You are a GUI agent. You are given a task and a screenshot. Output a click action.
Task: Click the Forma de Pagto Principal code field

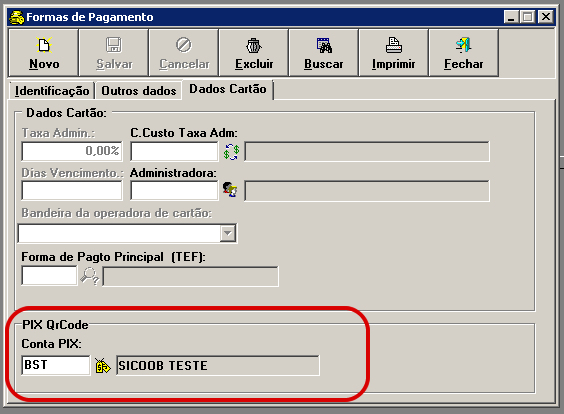coord(49,276)
